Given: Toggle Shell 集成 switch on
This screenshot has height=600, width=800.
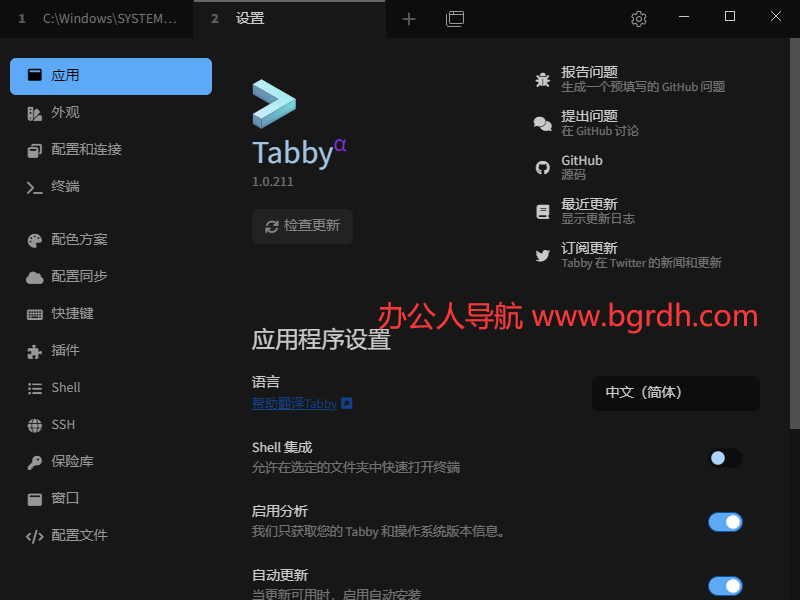Looking at the screenshot, I should point(725,458).
